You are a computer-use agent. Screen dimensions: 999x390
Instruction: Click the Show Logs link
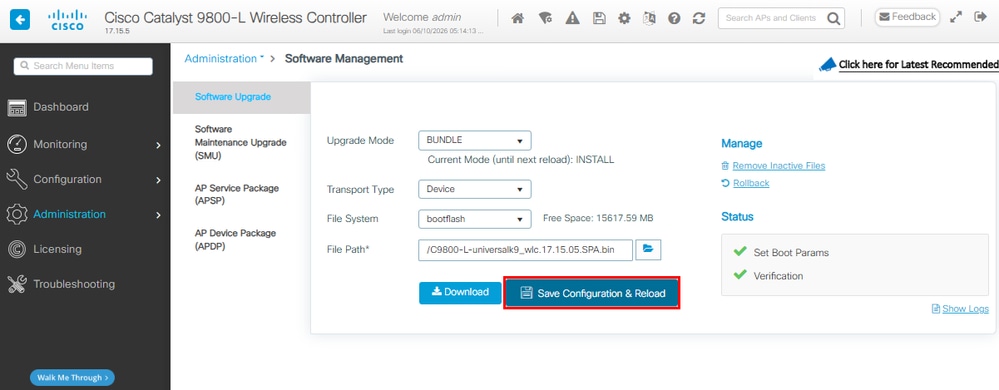pyautogui.click(x=965, y=308)
